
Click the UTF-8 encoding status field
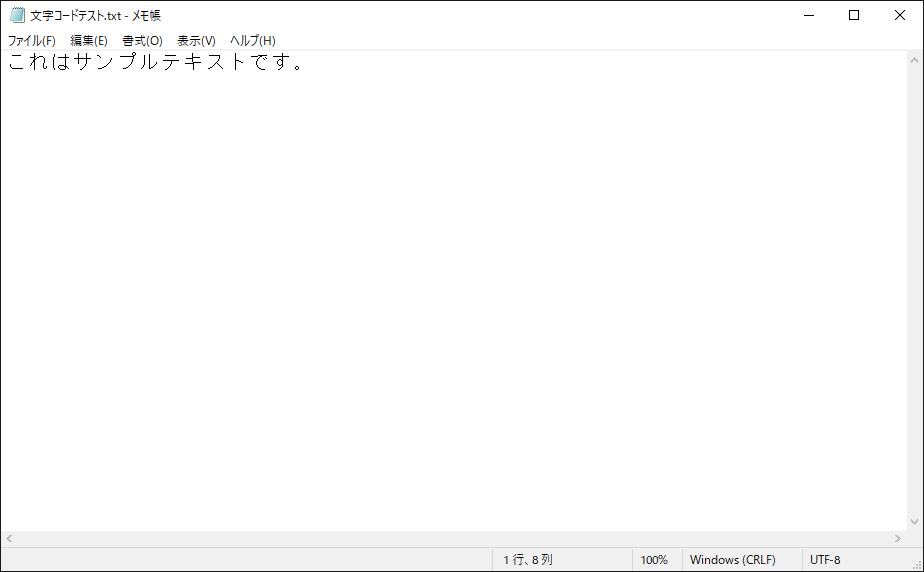tap(825, 560)
